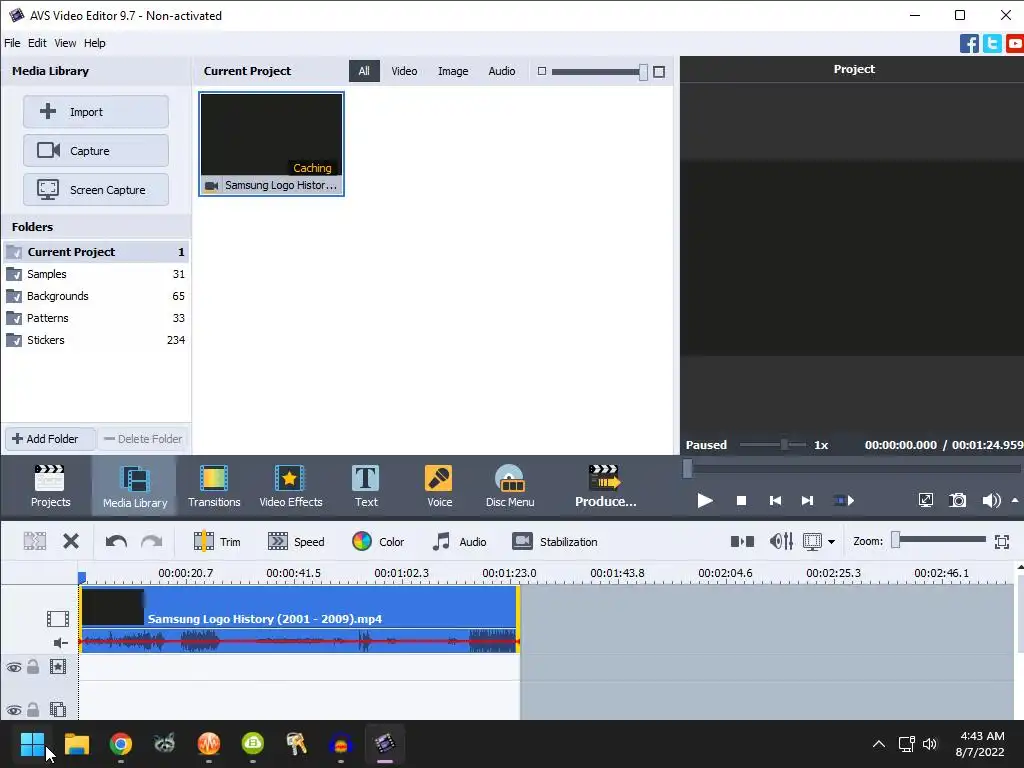Select the Patterns folder
This screenshot has height=768, width=1024.
95,318
